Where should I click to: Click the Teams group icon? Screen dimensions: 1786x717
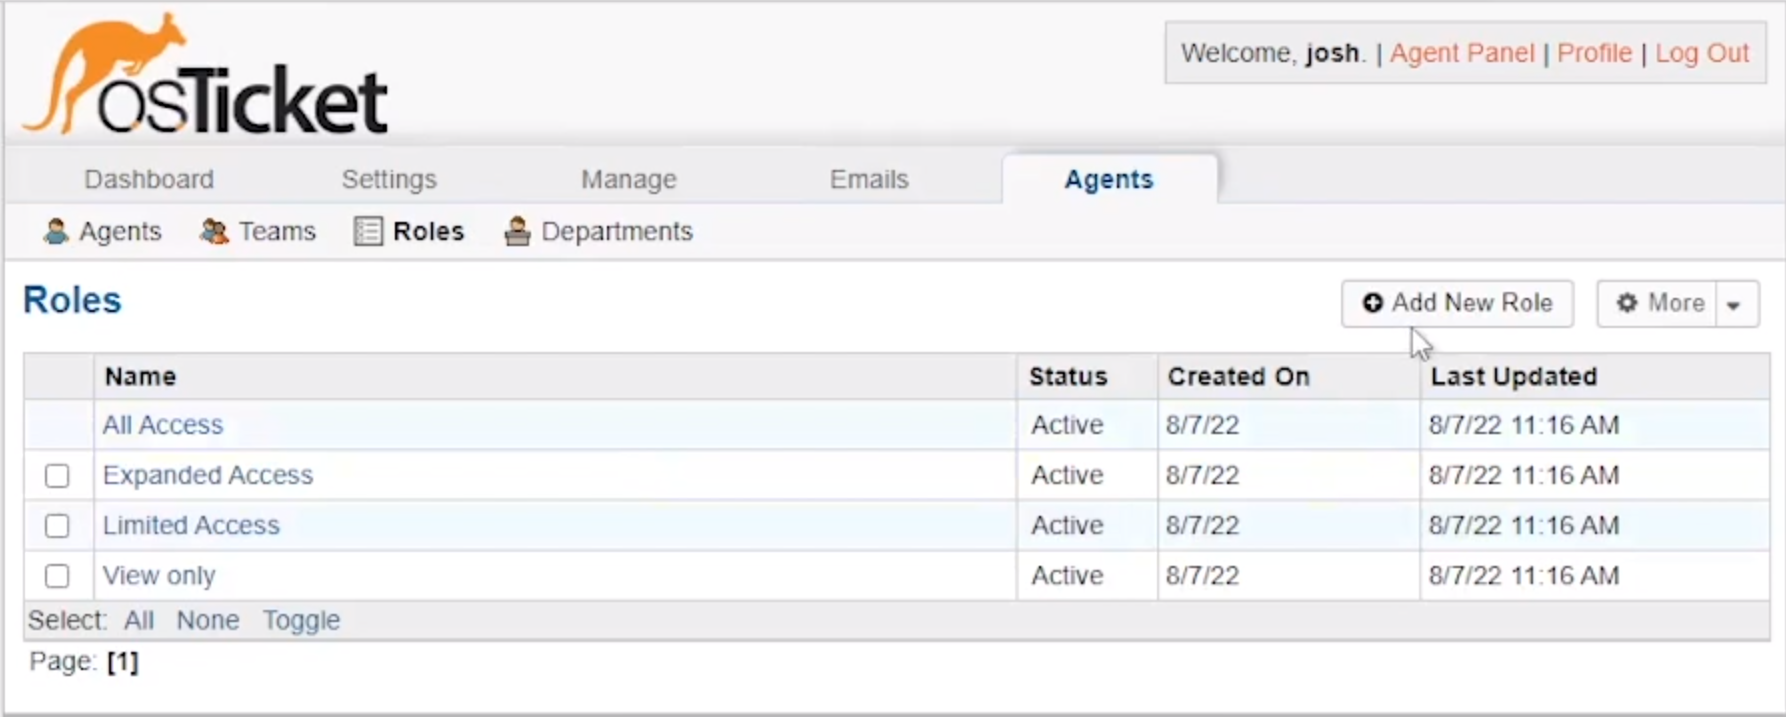214,231
